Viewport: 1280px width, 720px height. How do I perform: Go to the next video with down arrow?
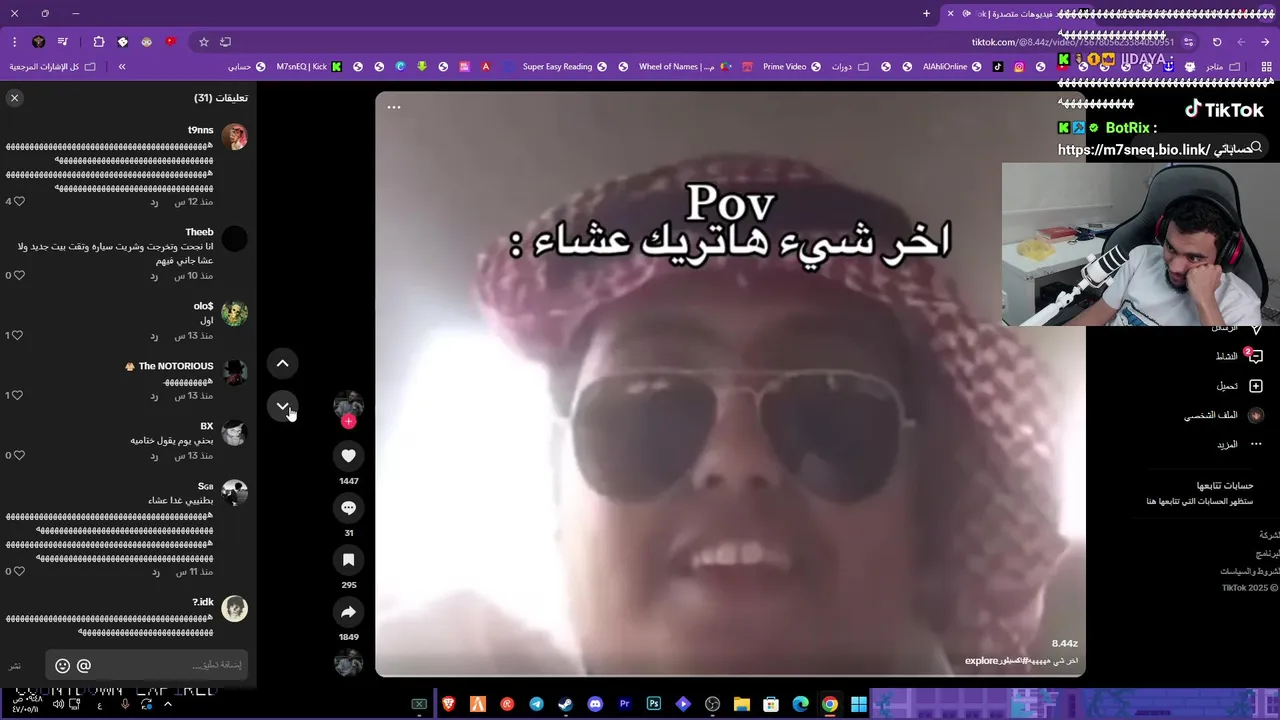[x=283, y=406]
